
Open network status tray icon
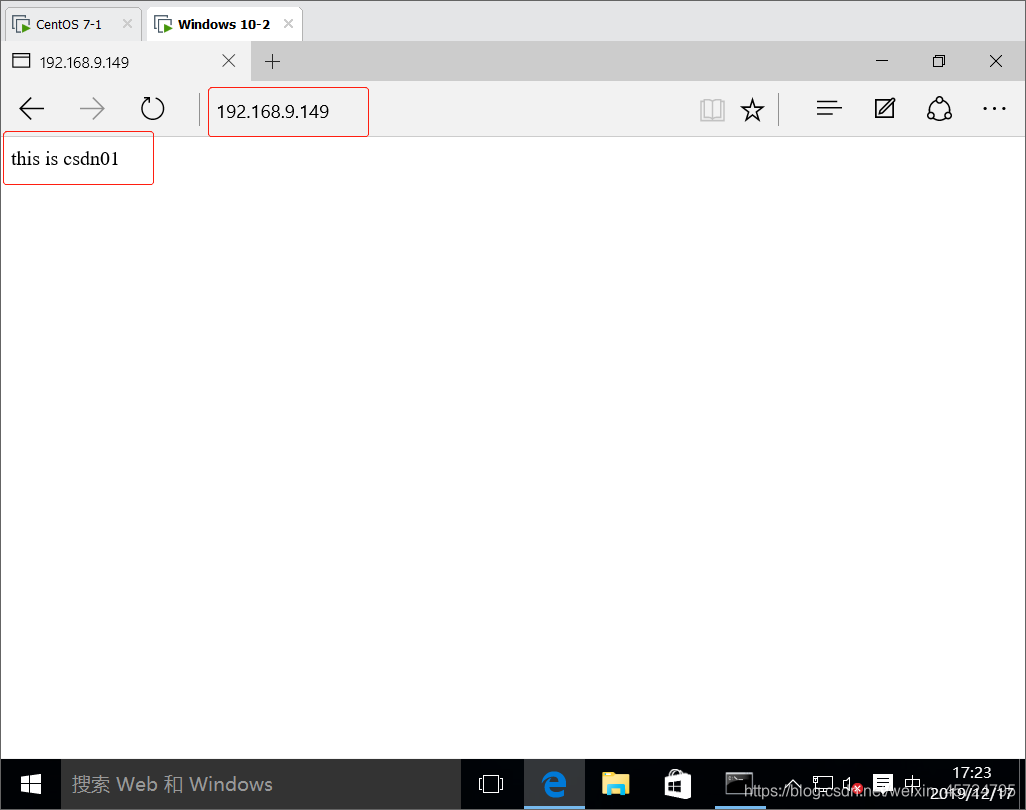tap(823, 784)
